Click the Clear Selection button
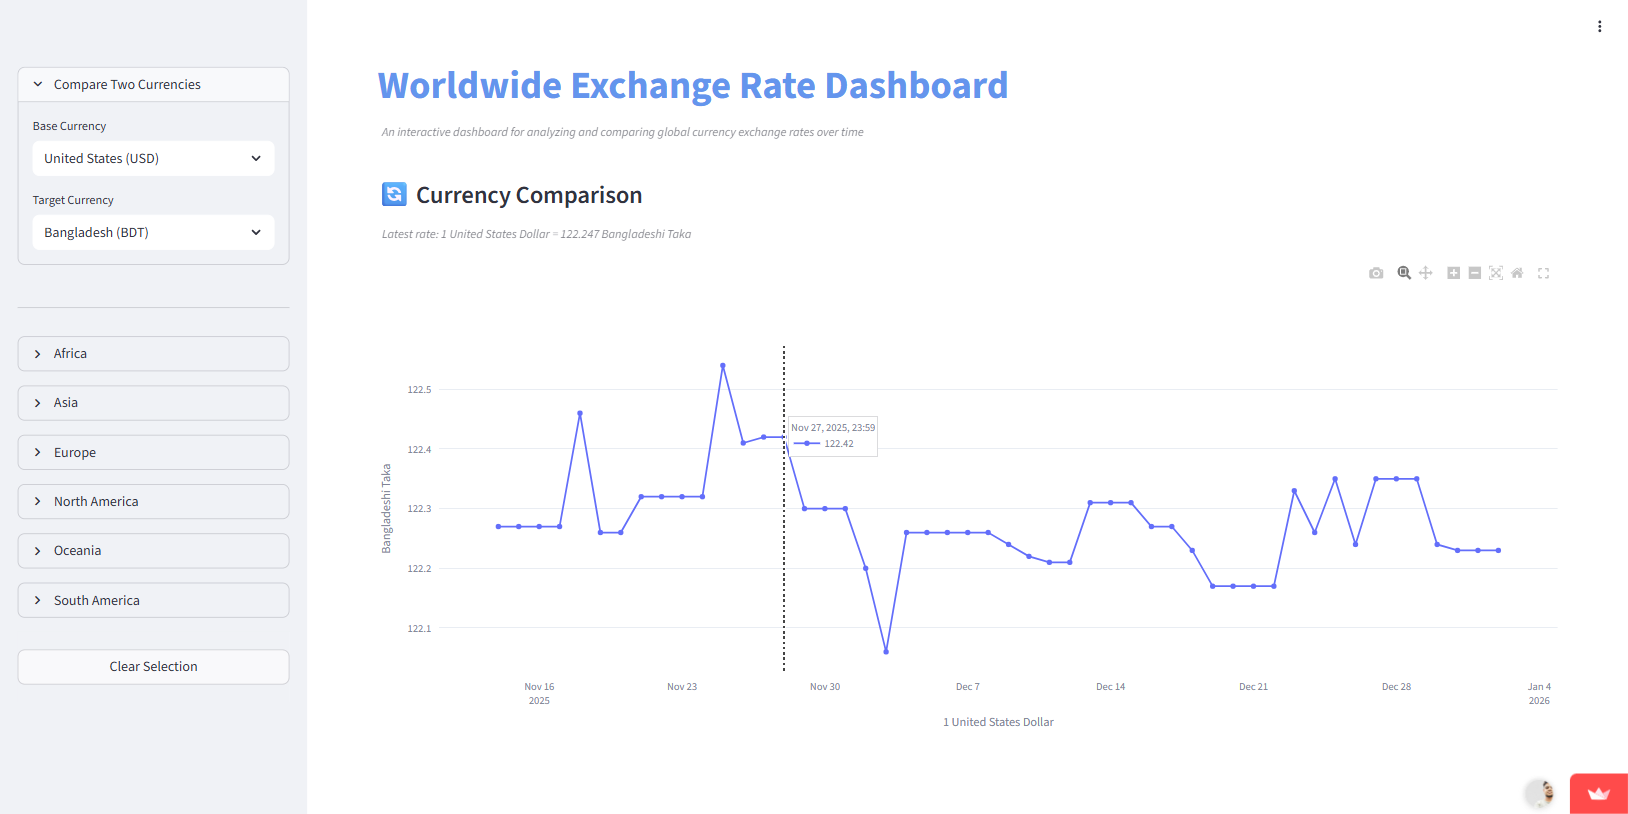This screenshot has width=1628, height=814. (153, 667)
